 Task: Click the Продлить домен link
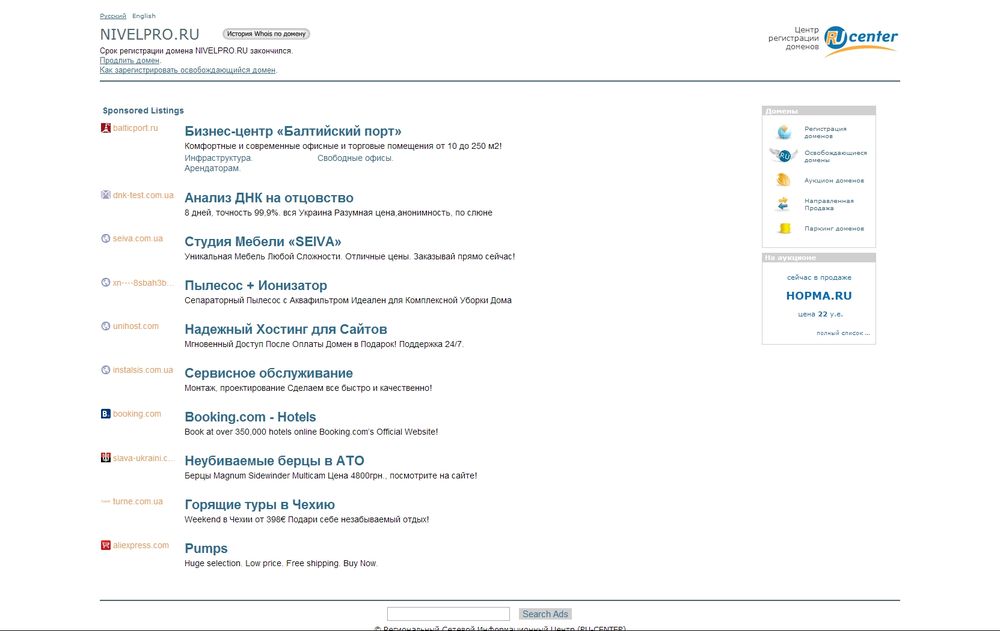pyautogui.click(x=129, y=61)
